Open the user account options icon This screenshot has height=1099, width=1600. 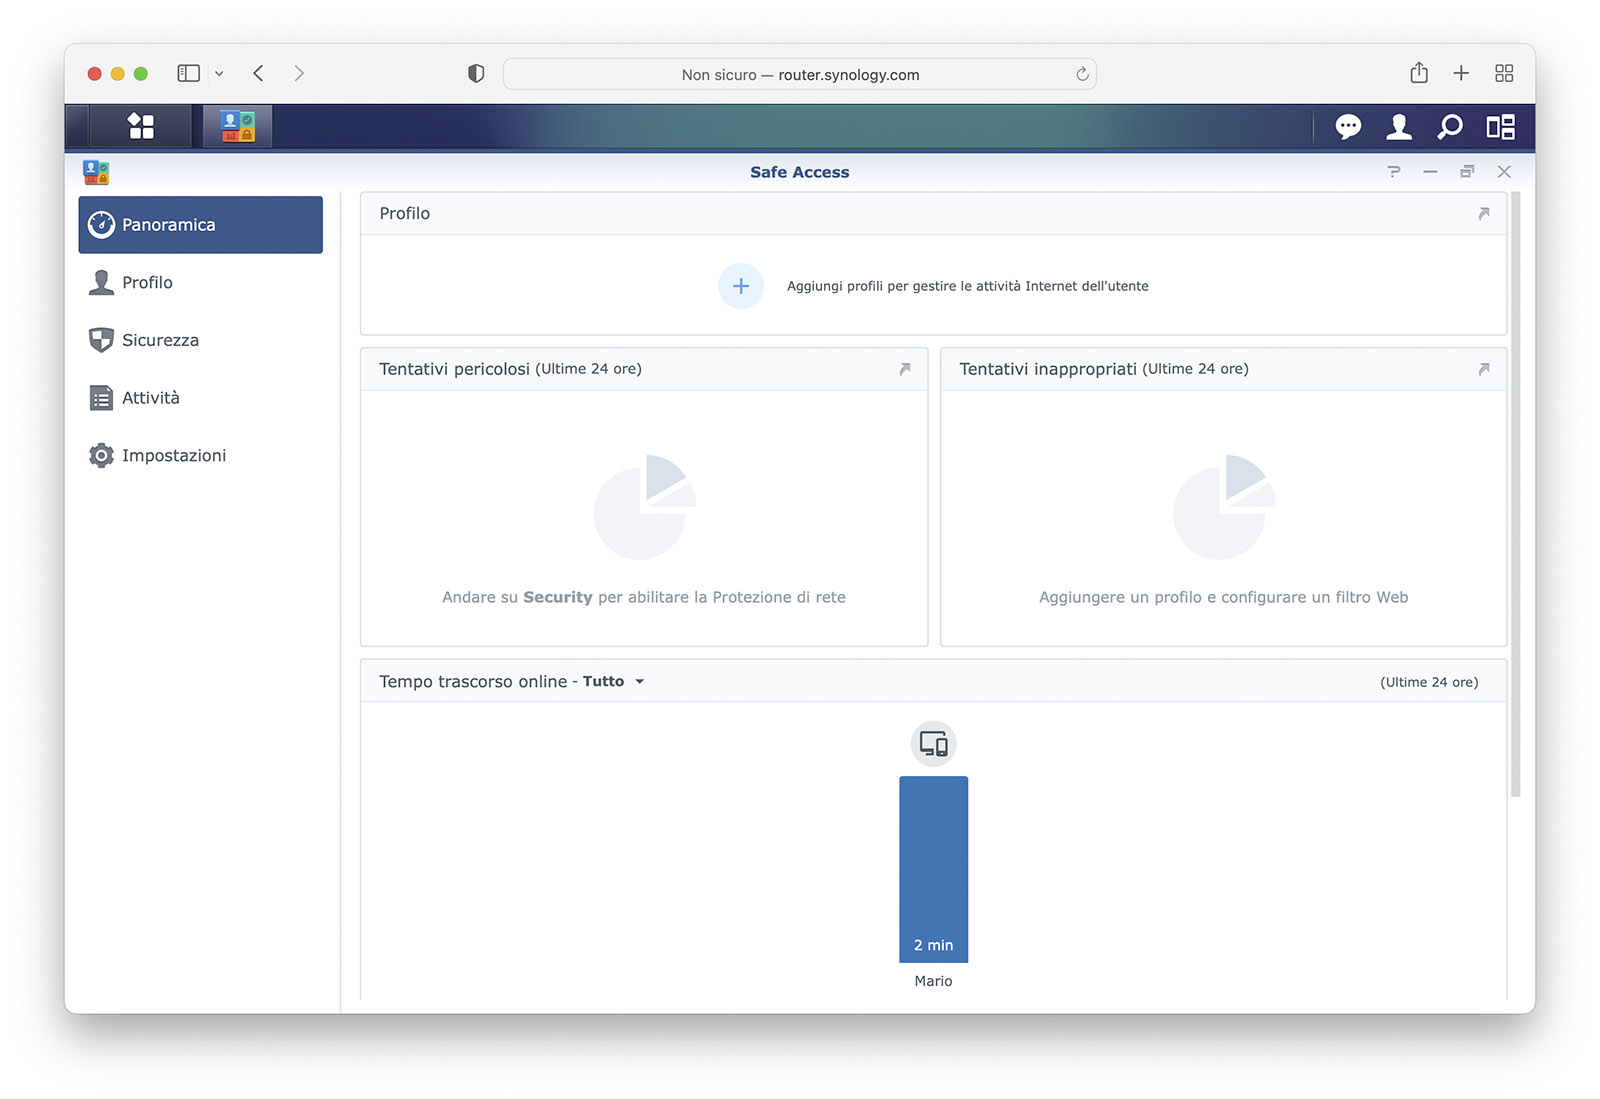click(x=1399, y=127)
